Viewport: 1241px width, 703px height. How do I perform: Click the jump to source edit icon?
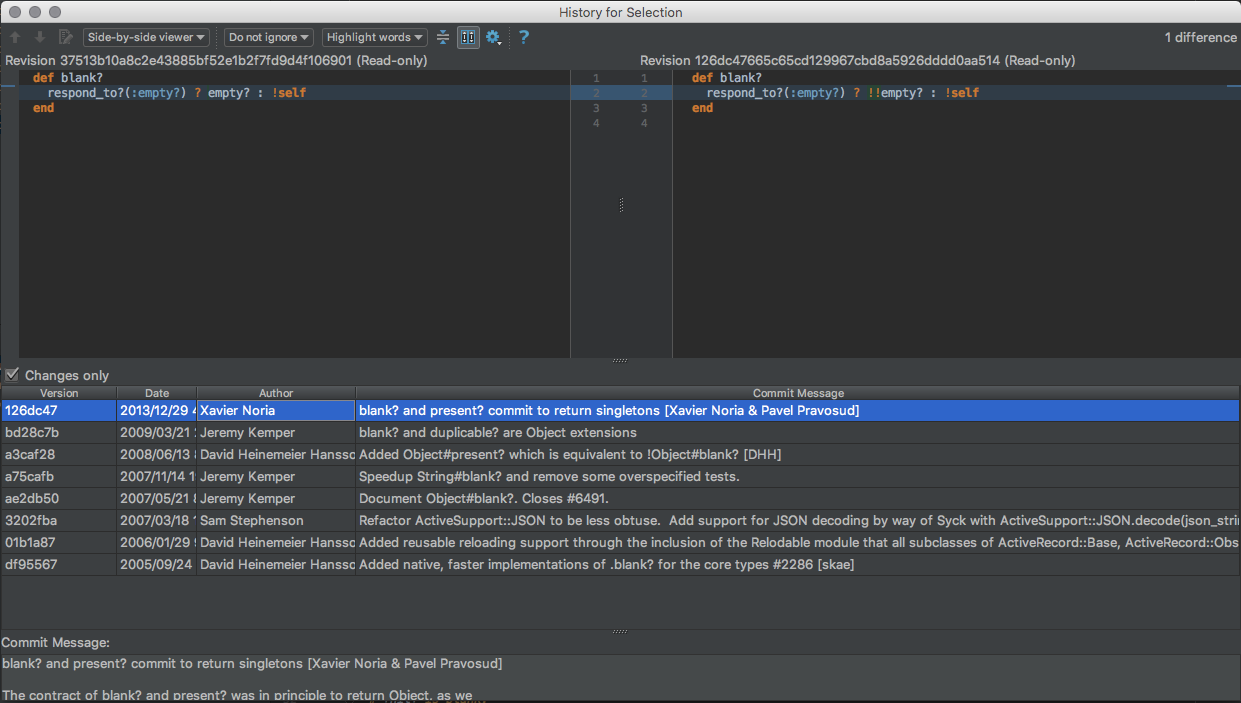coord(66,37)
